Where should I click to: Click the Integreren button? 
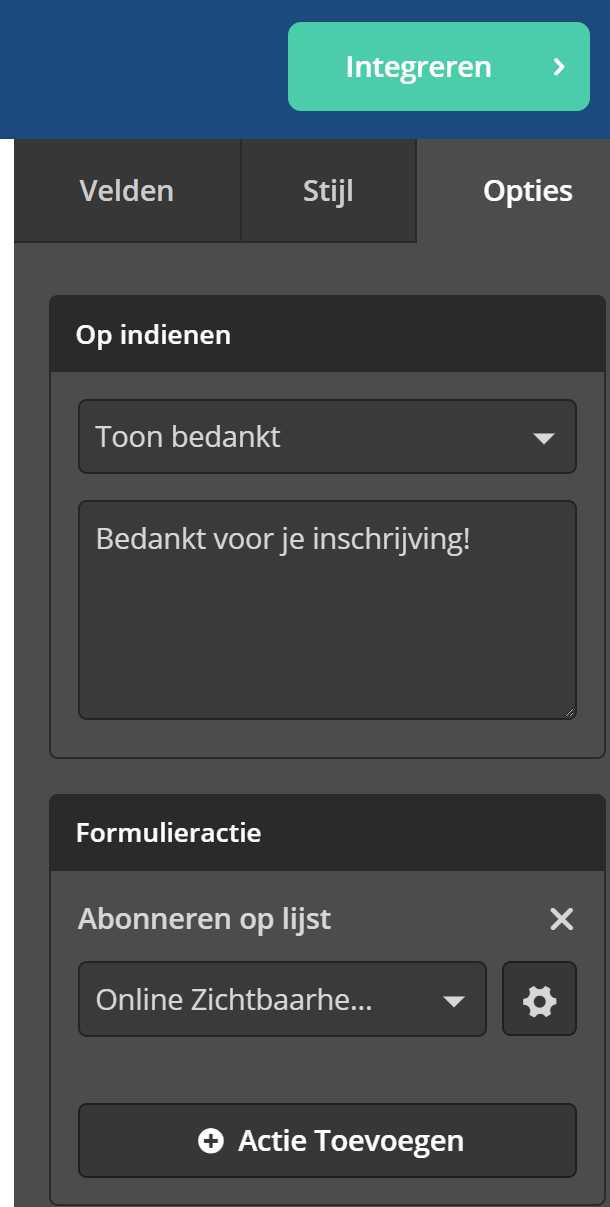click(438, 67)
